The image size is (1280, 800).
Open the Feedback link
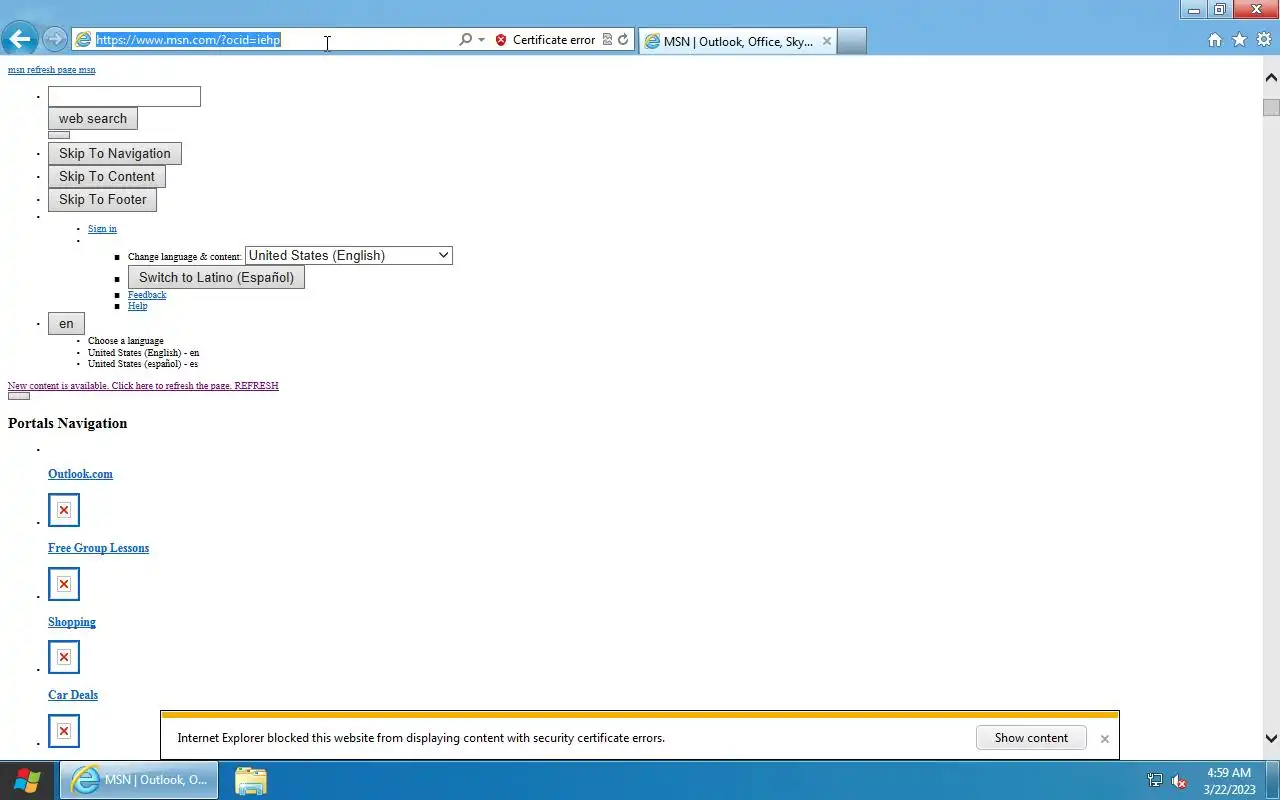147,295
